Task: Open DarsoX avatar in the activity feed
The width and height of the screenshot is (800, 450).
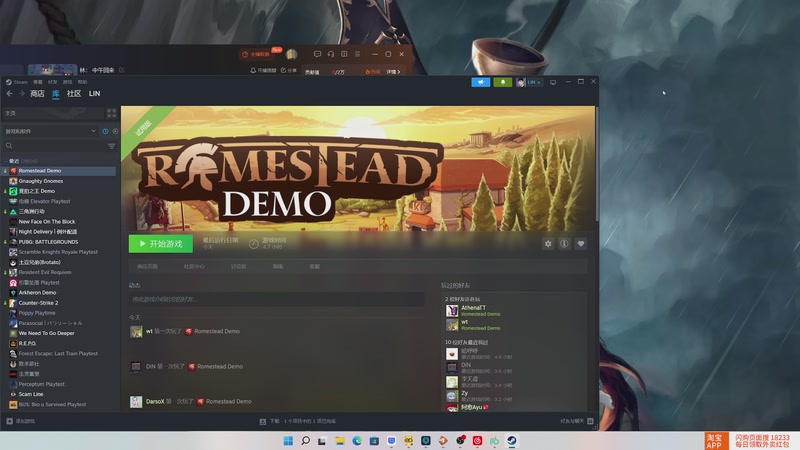Action: click(136, 402)
